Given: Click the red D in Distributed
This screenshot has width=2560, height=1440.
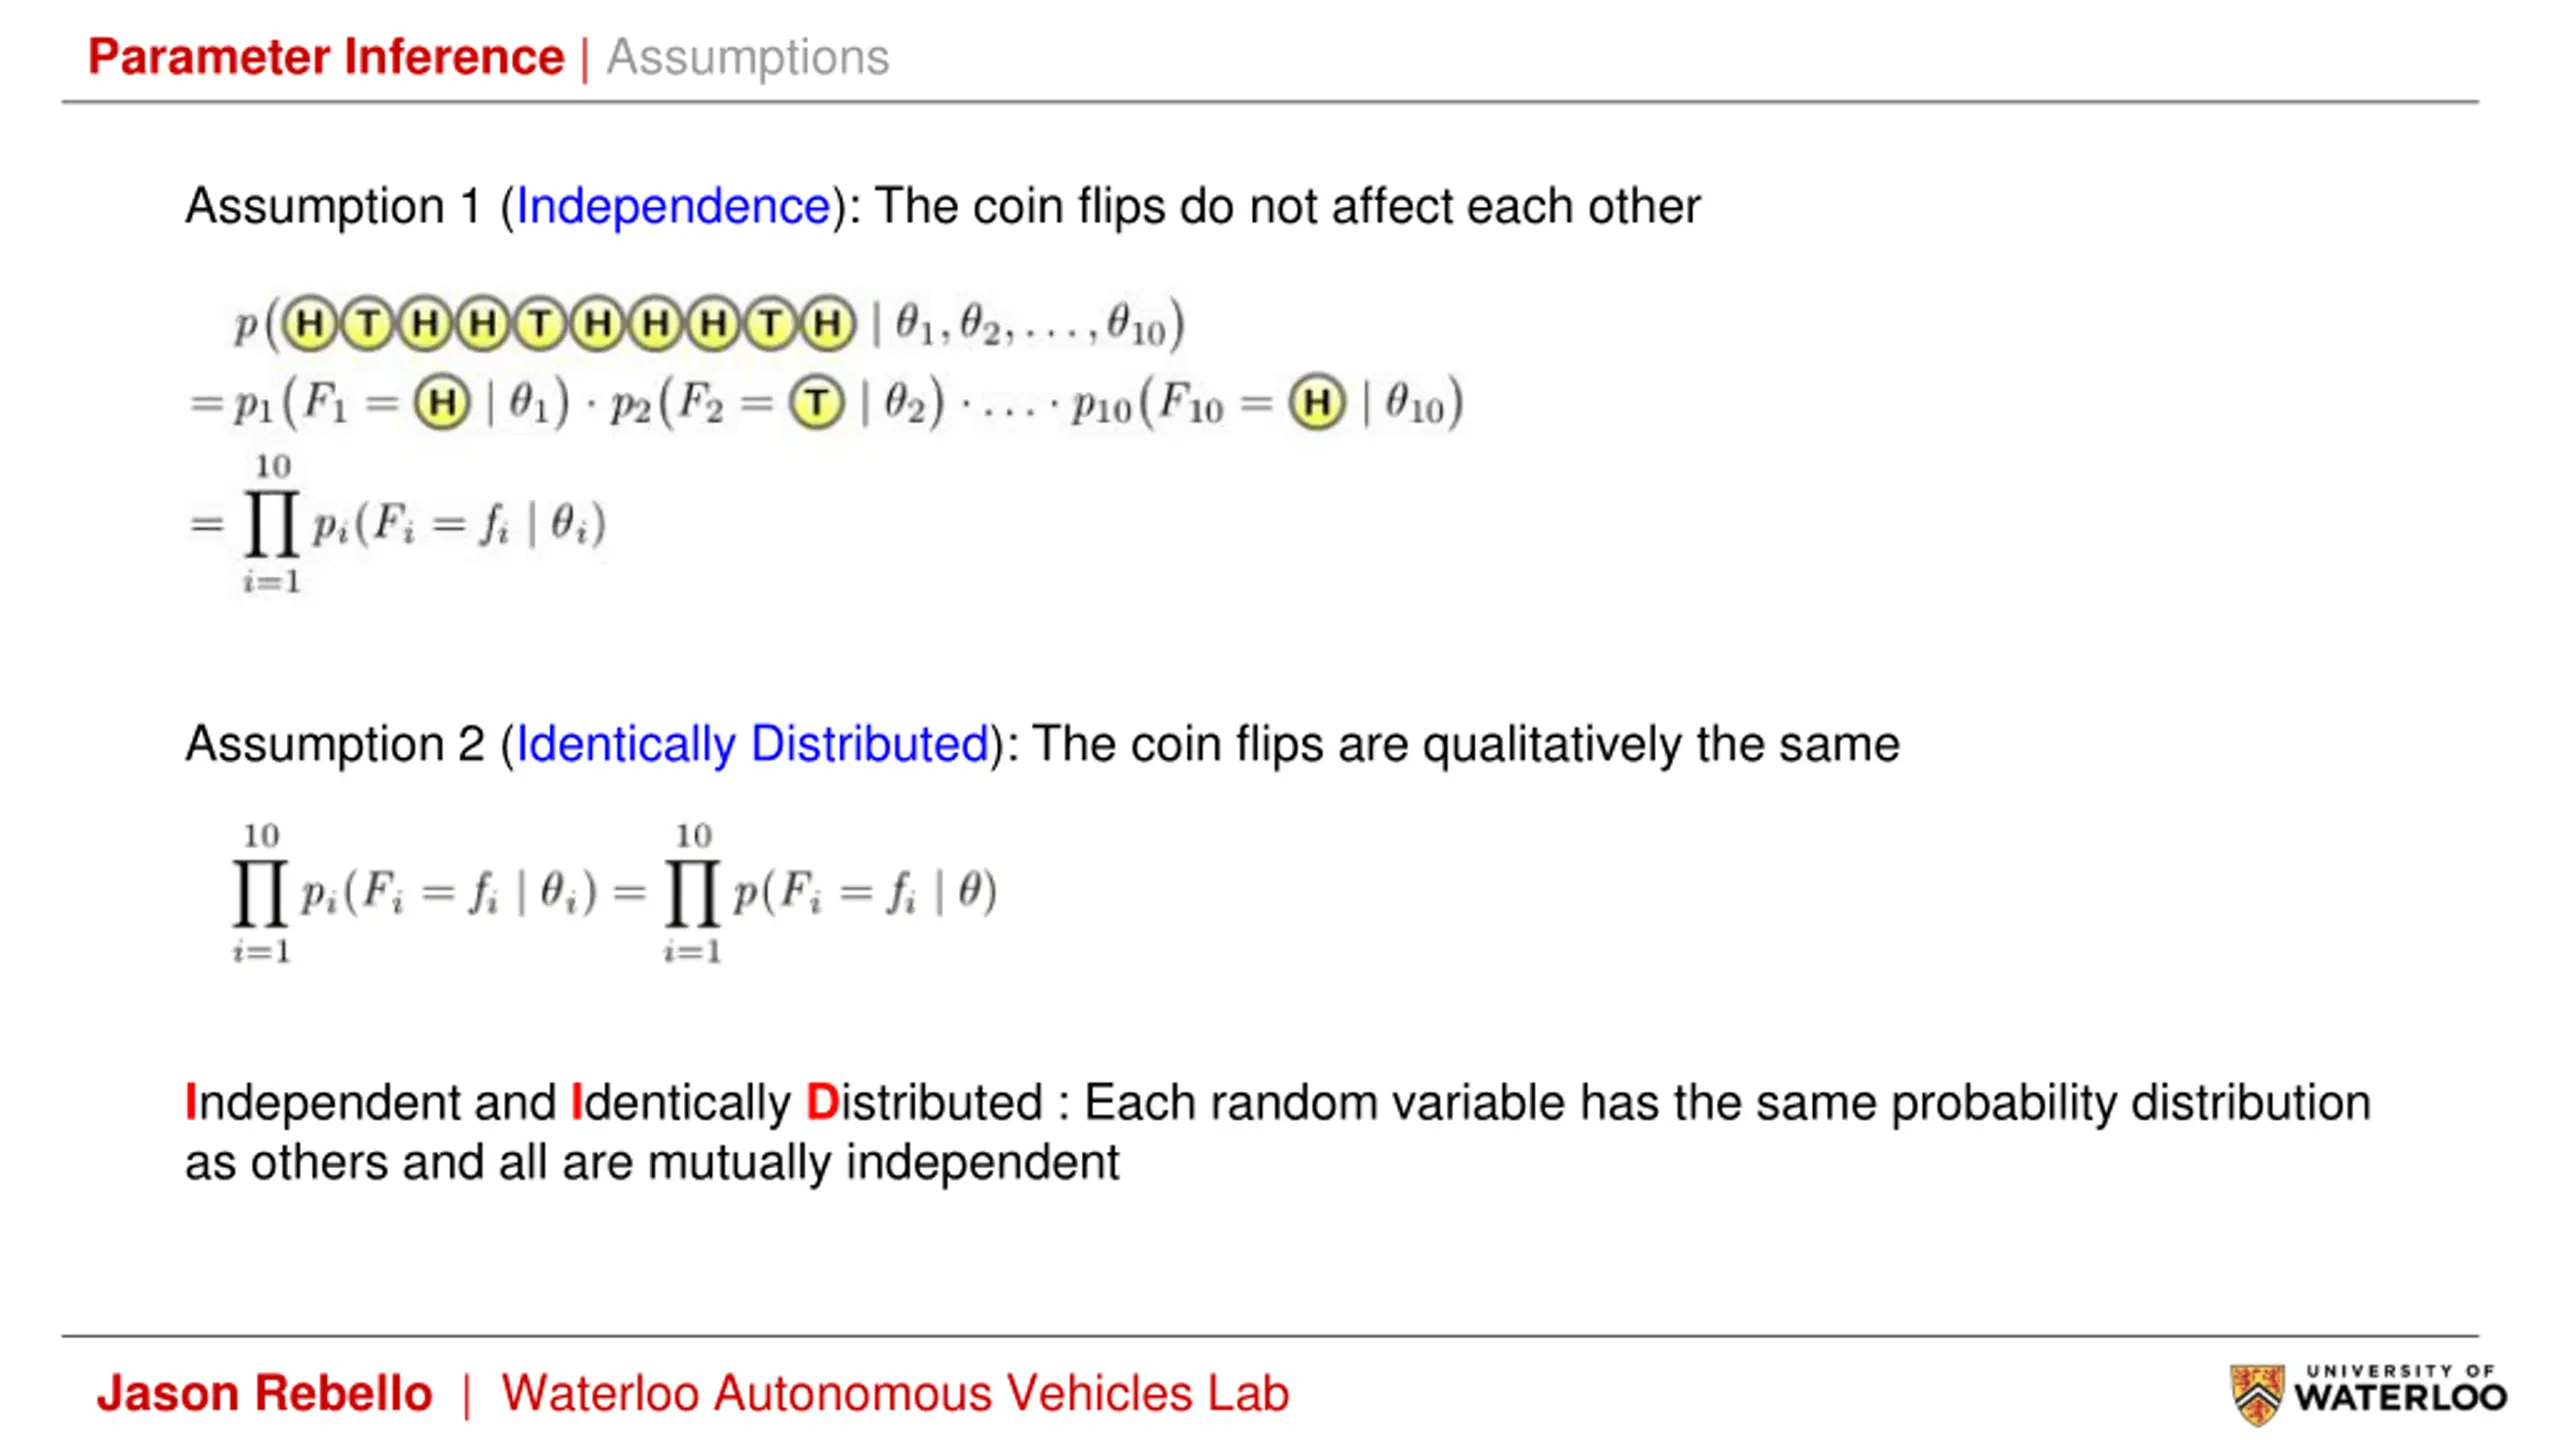Looking at the screenshot, I should (x=822, y=1103).
